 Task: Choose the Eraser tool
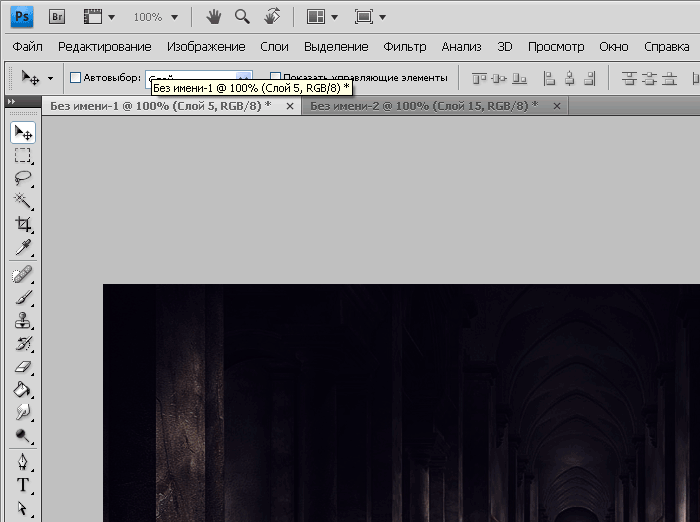[x=22, y=367]
